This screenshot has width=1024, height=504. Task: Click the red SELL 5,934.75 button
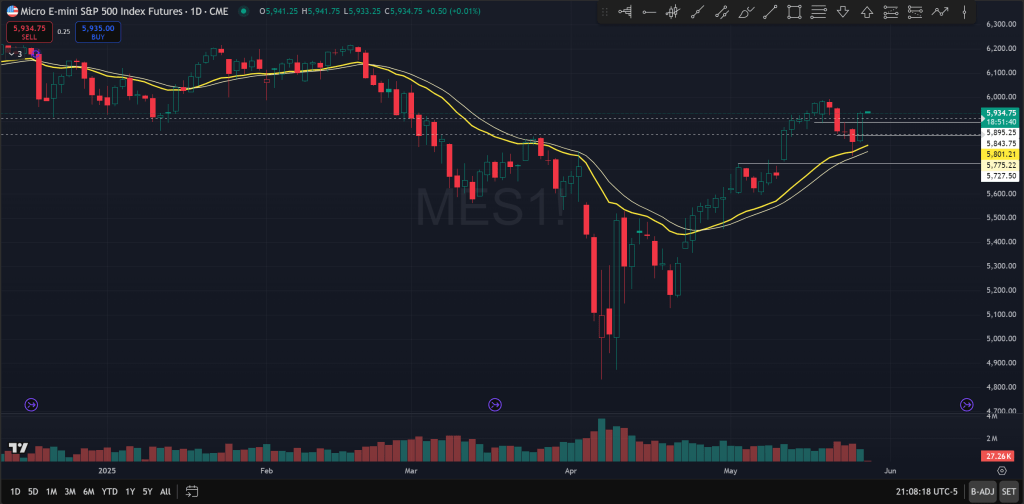click(x=26, y=30)
